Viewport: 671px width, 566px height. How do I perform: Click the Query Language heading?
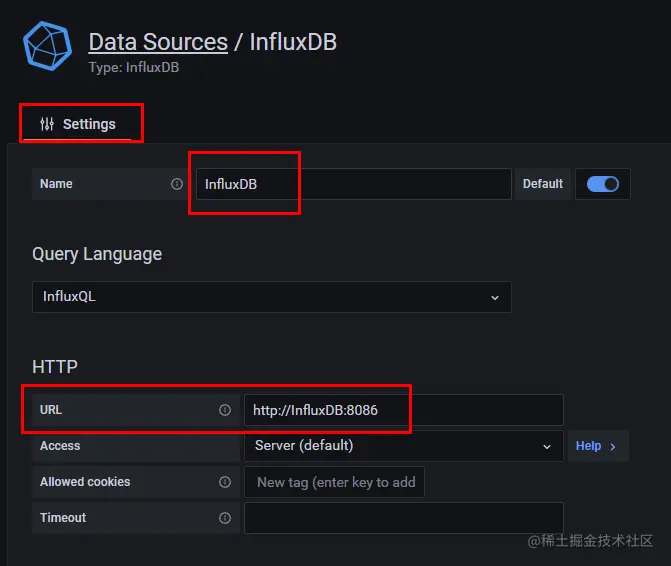(x=97, y=254)
